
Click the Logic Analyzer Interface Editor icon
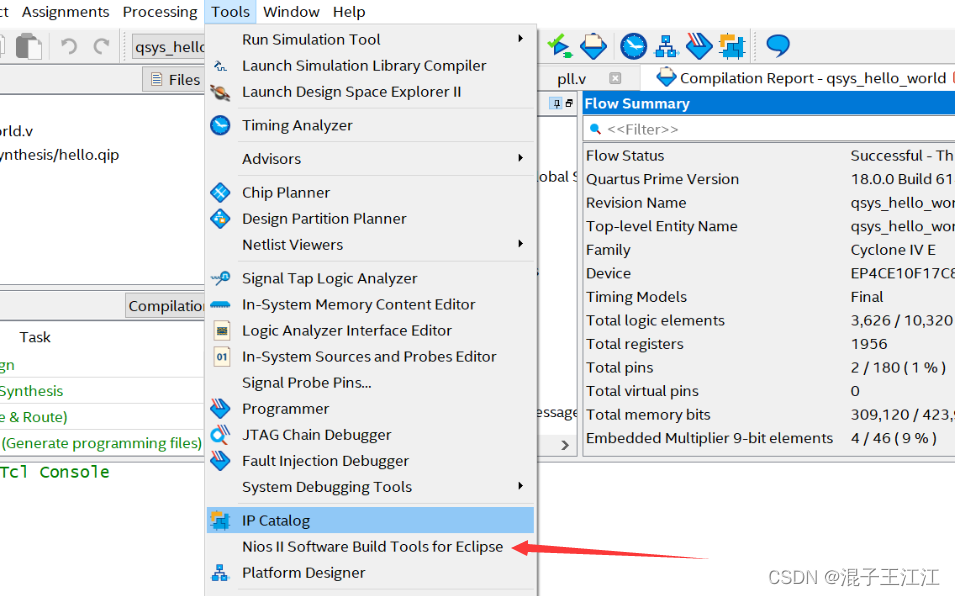pyautogui.click(x=222, y=331)
